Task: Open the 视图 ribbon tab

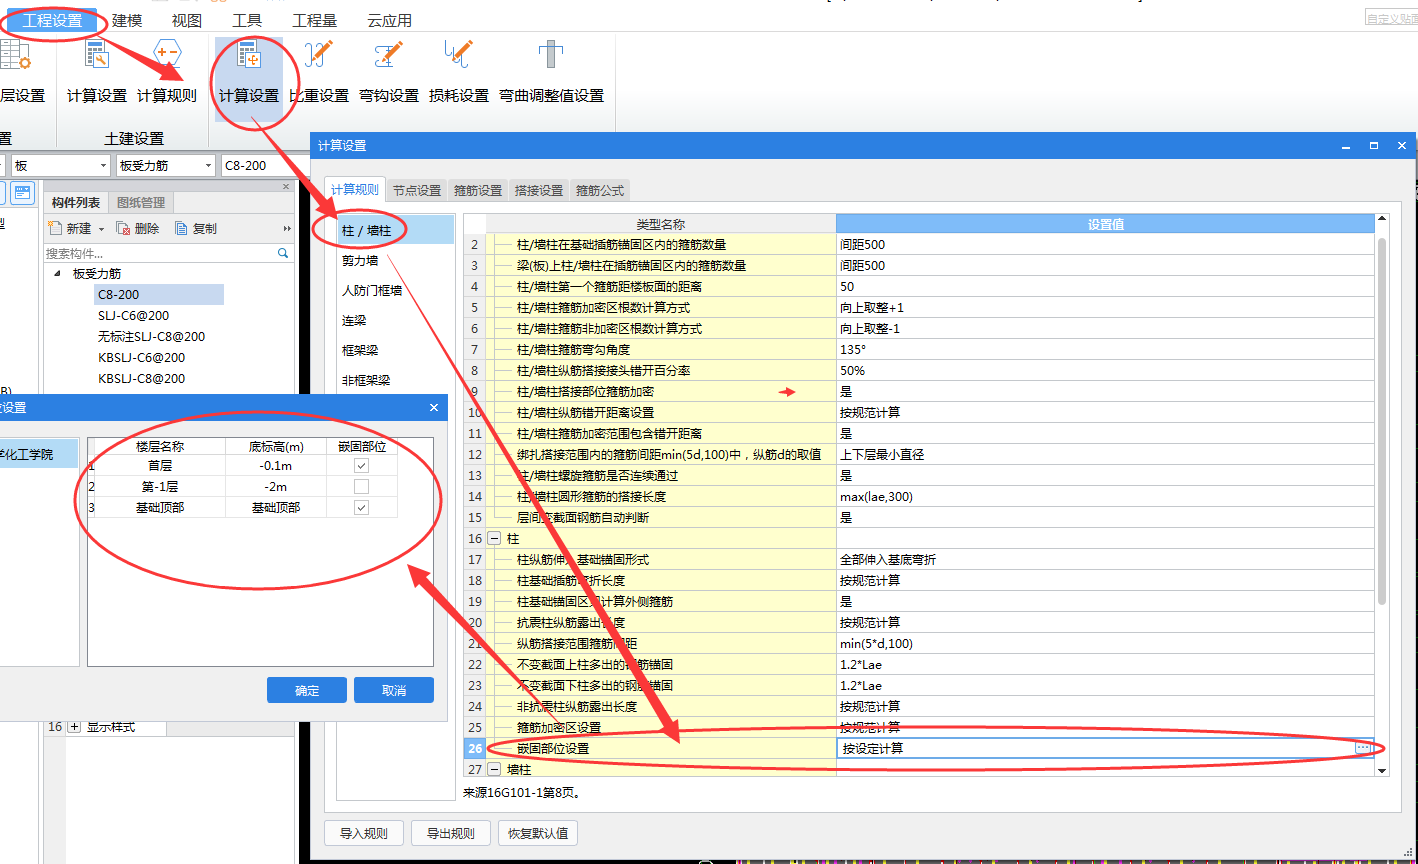Action: (187, 20)
